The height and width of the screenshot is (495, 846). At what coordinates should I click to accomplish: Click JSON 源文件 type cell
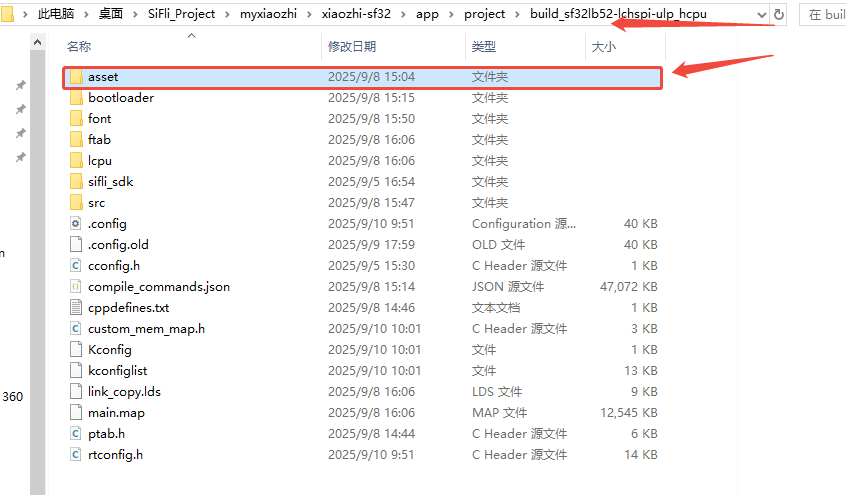(x=508, y=287)
